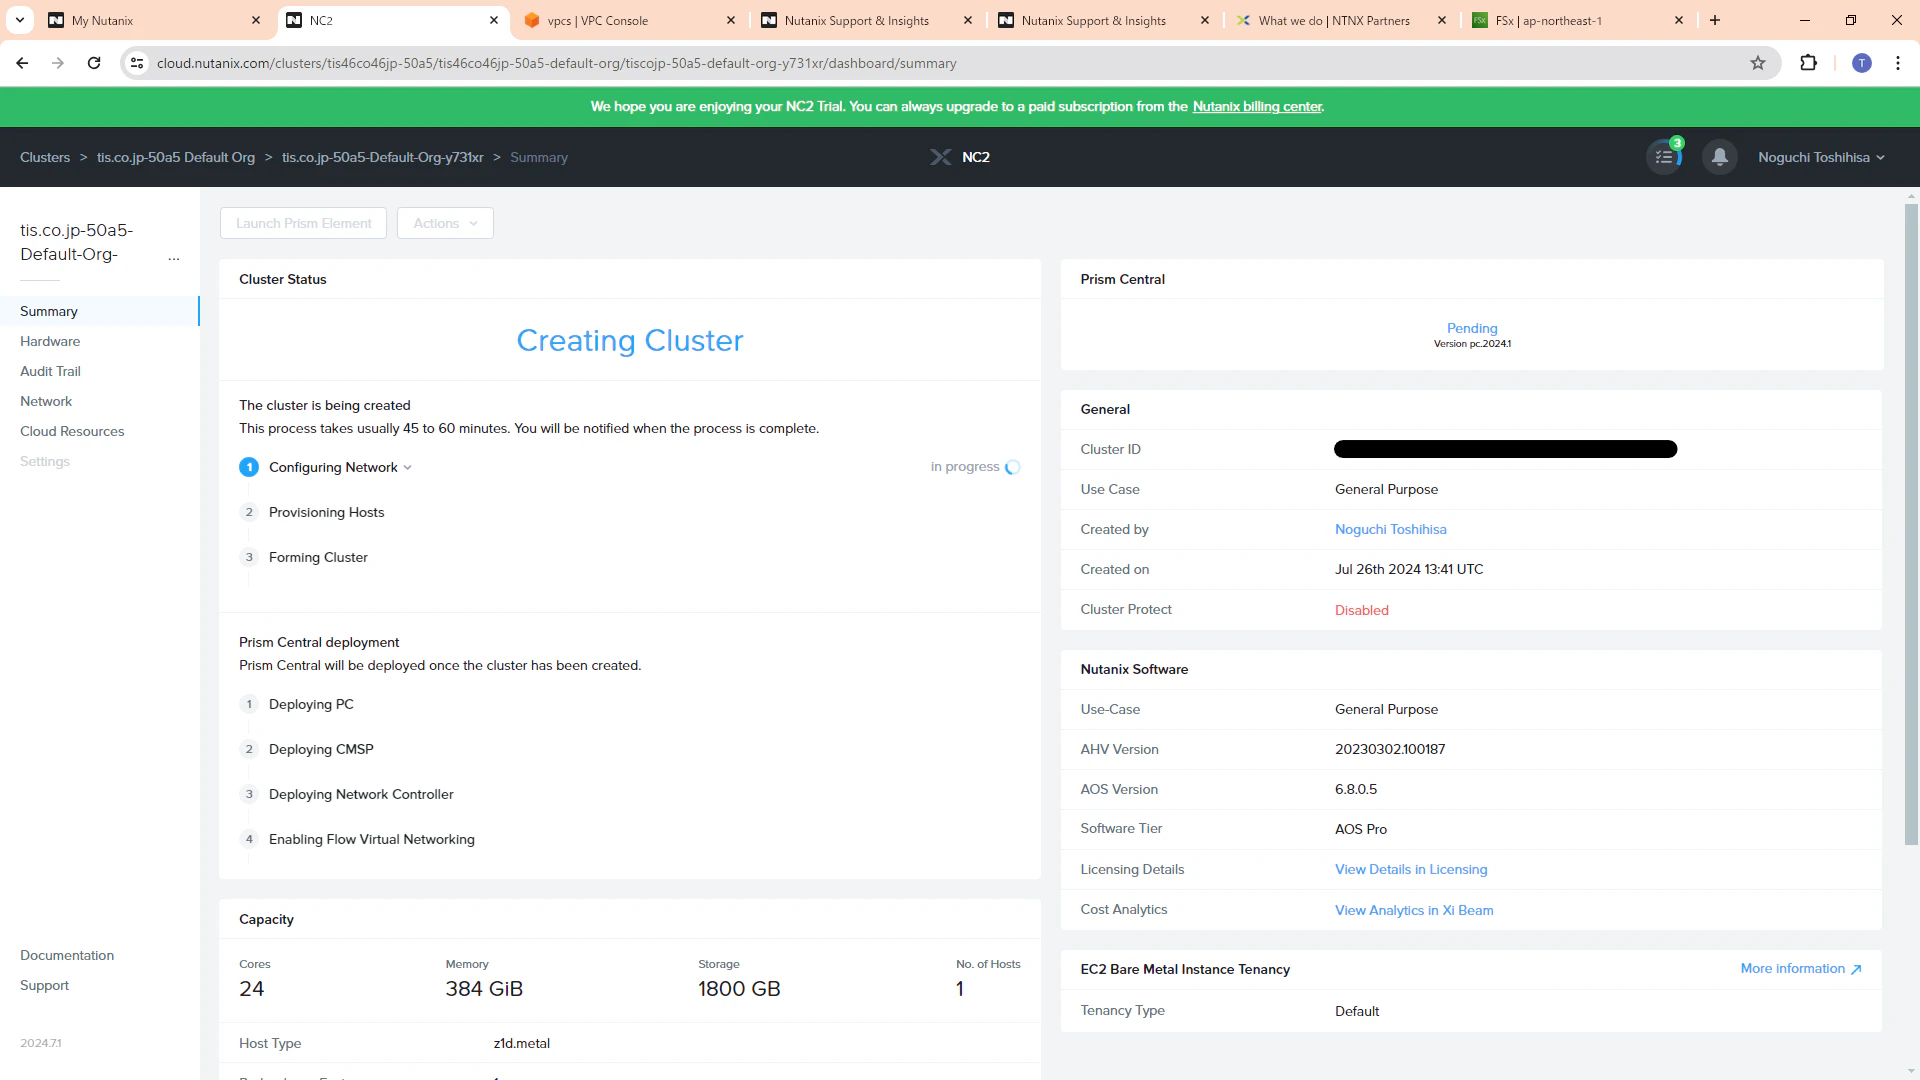
Task: Open Audit Trail in sidebar
Action: click(x=50, y=371)
